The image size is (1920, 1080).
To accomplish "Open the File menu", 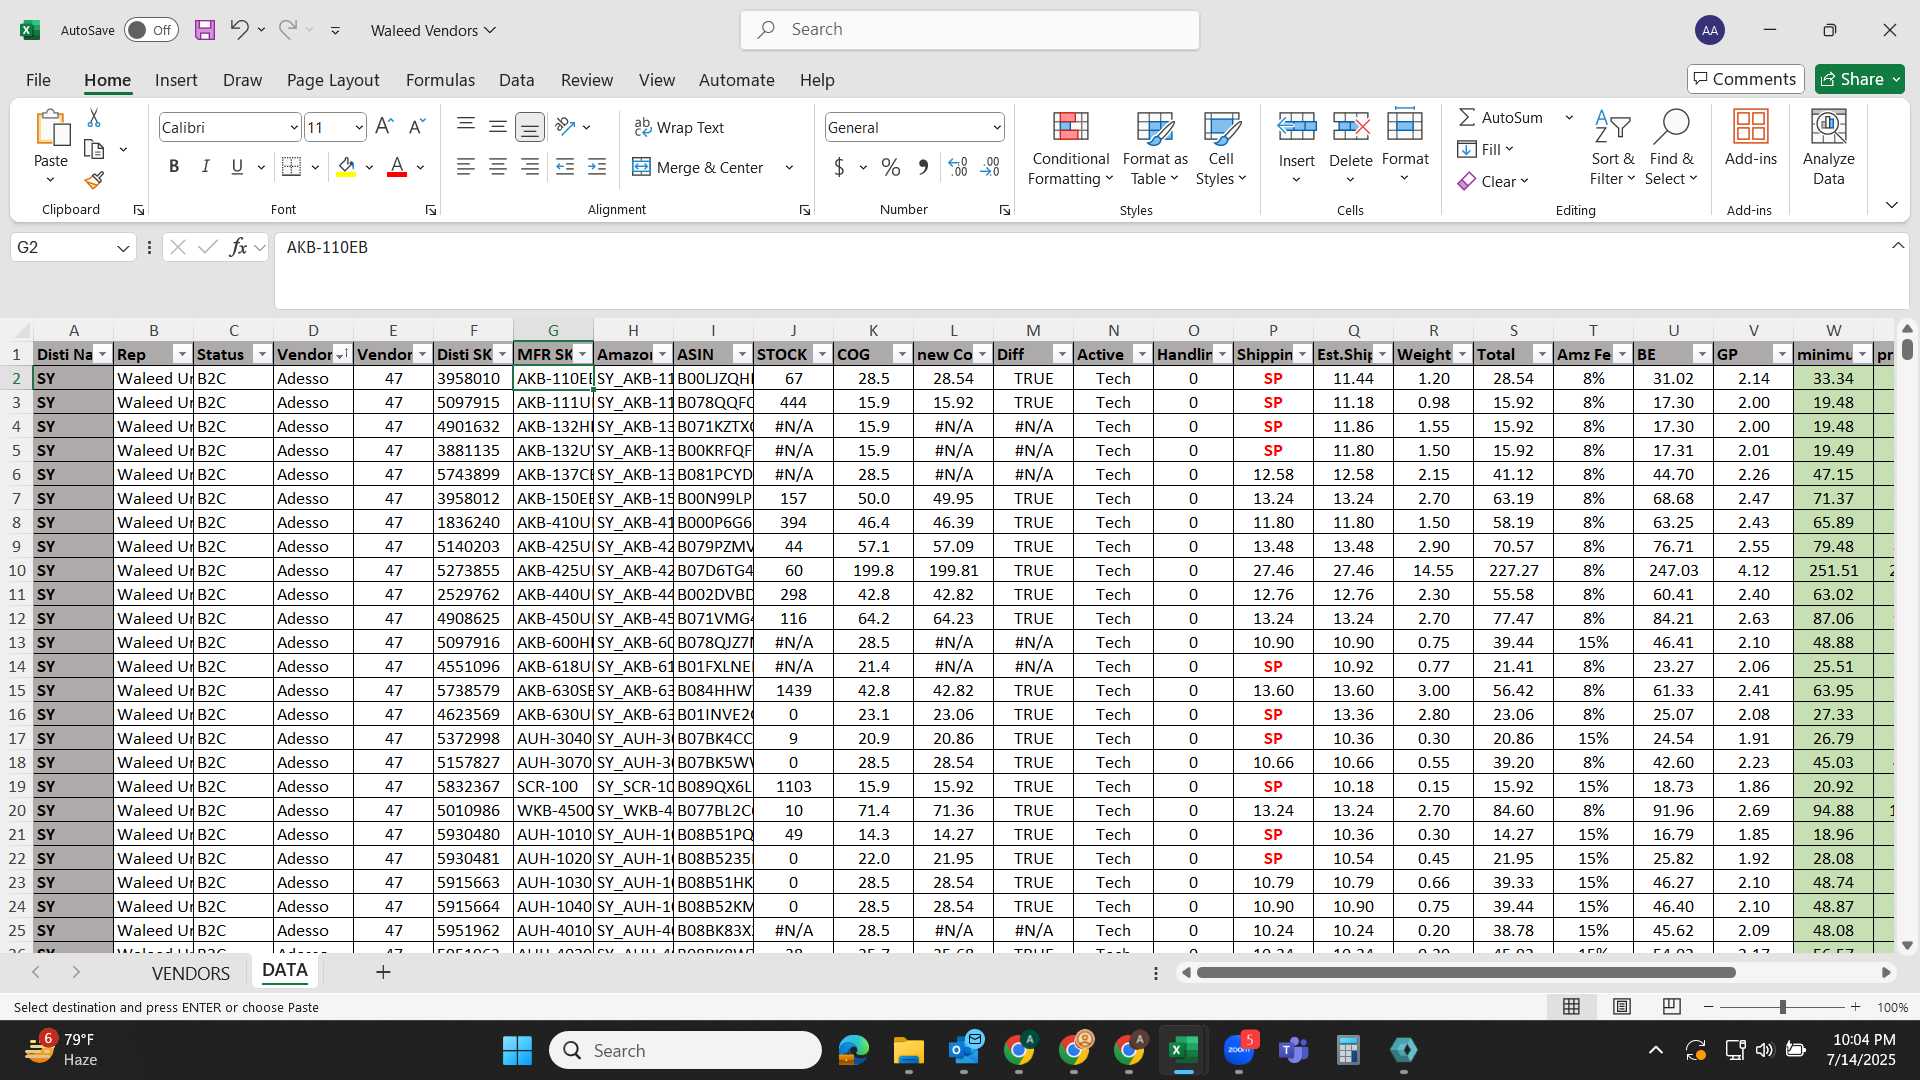I will point(38,80).
